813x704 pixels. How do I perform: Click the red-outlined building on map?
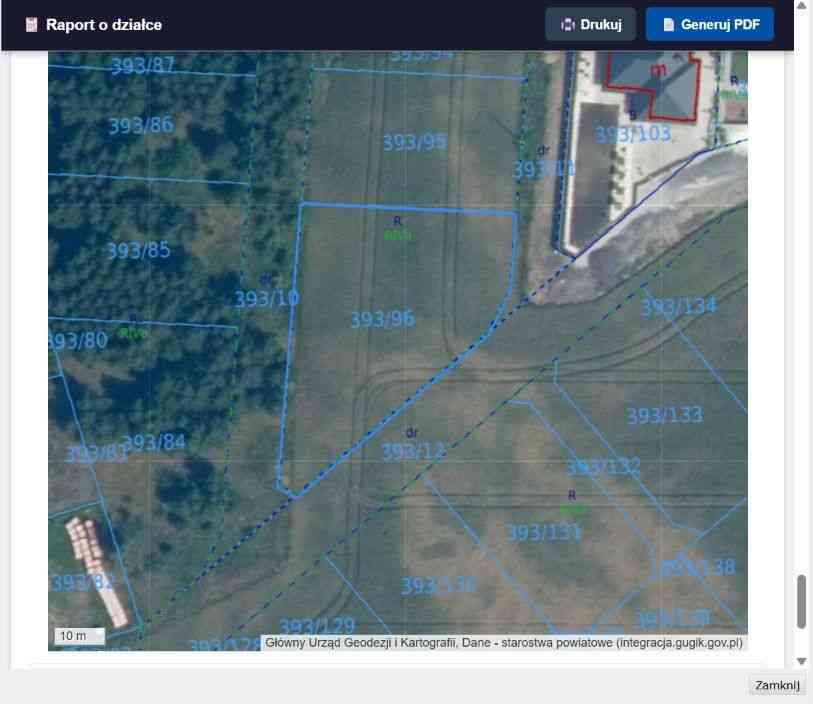[x=654, y=86]
